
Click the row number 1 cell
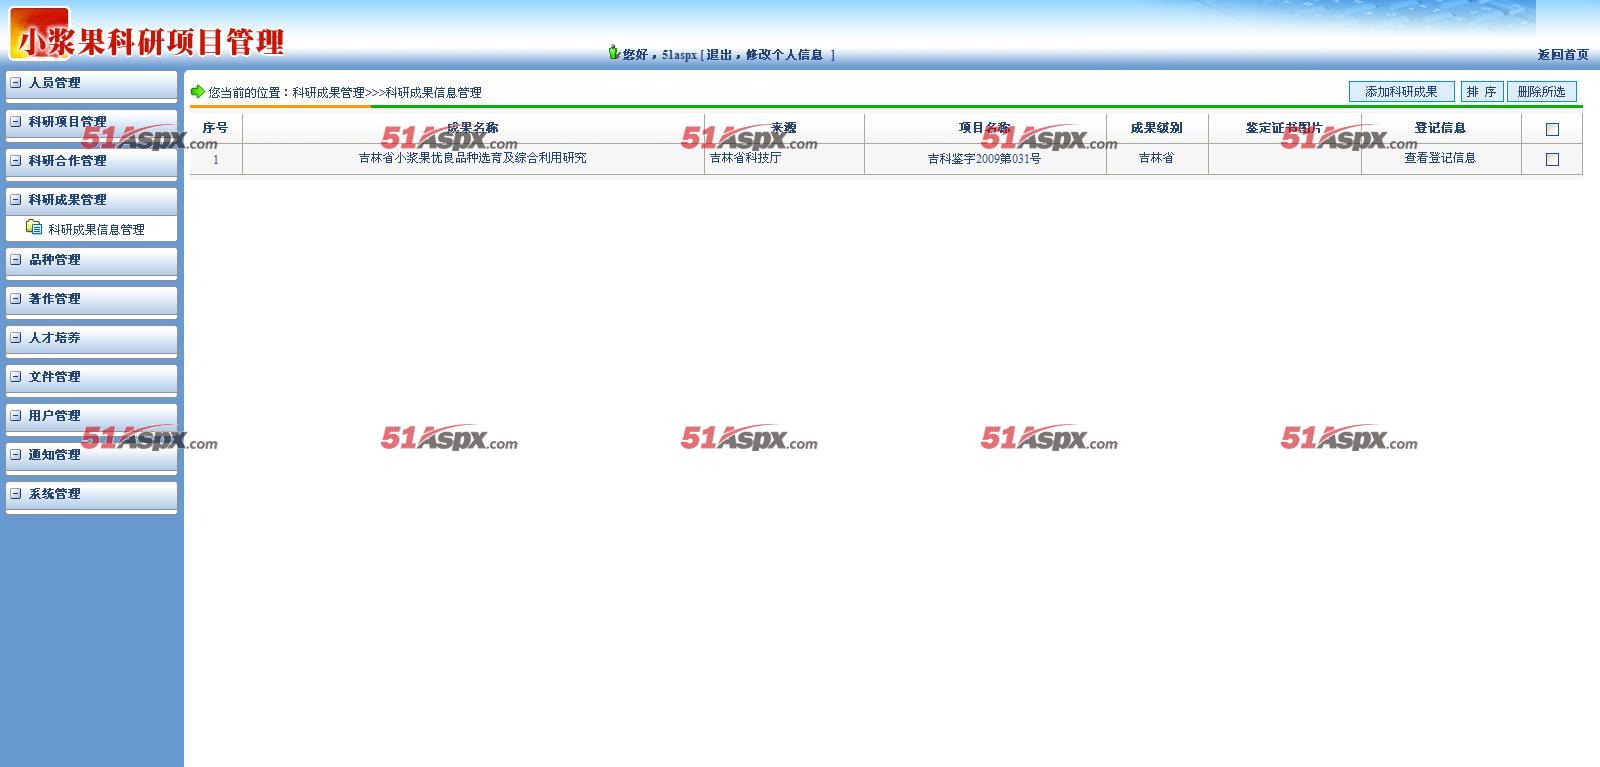[215, 159]
